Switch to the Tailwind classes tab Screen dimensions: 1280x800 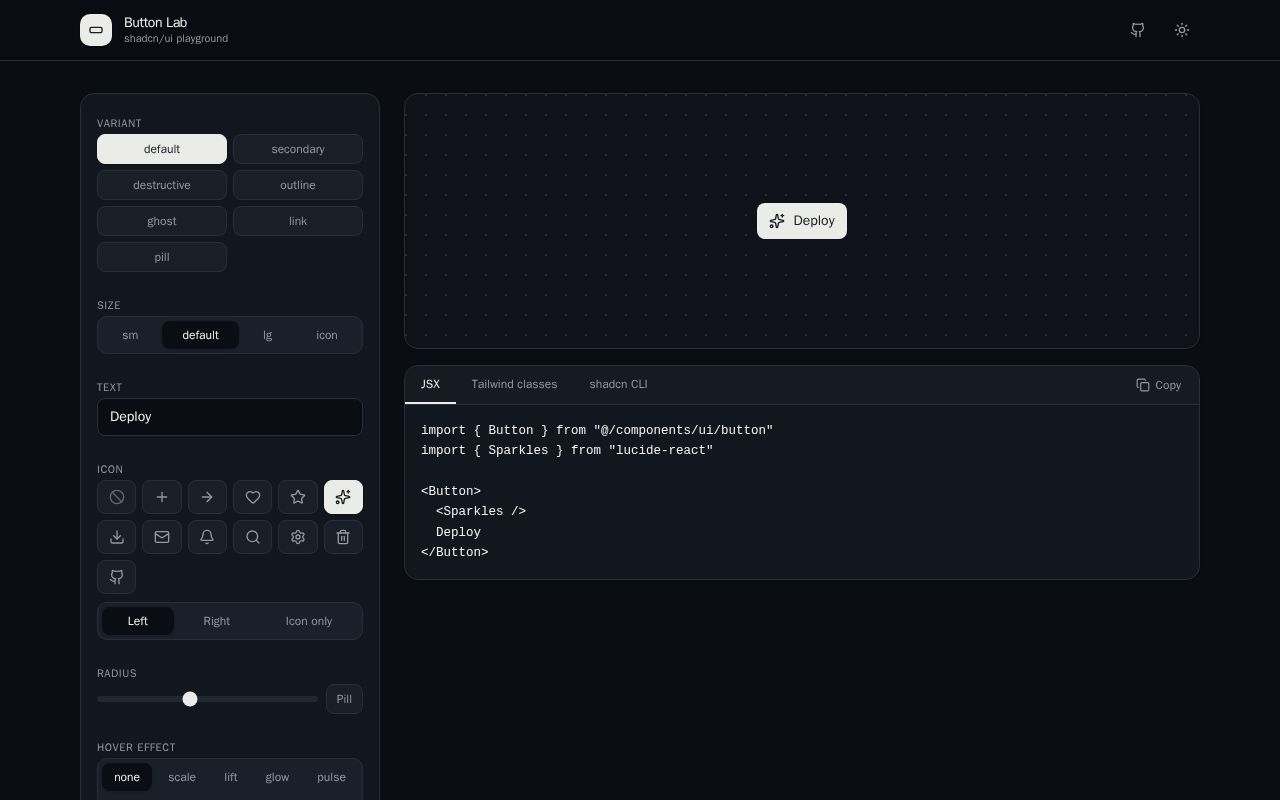point(514,384)
